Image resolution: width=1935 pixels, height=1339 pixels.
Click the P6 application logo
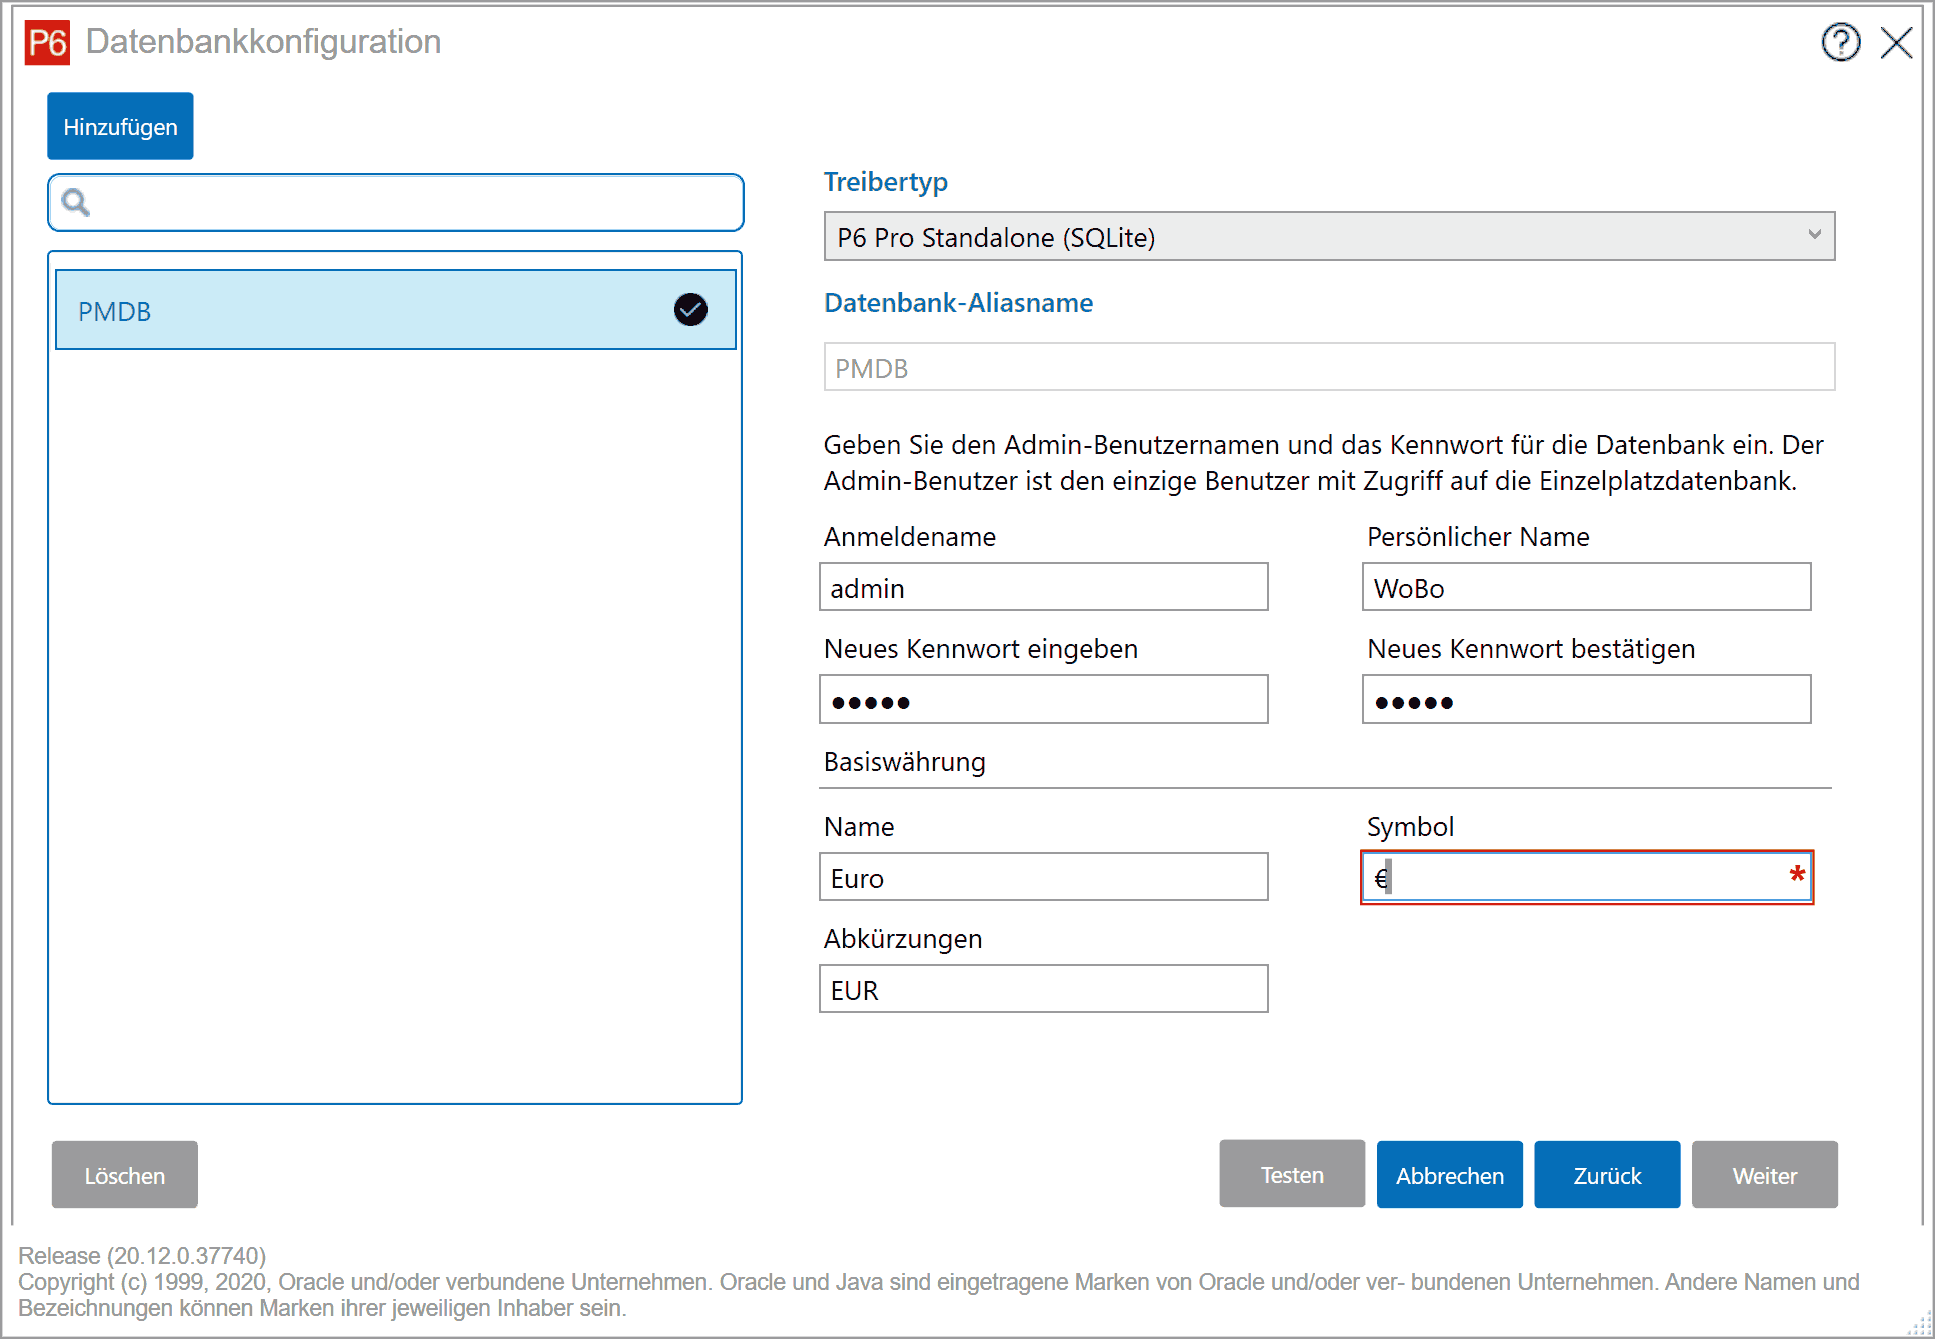48,43
